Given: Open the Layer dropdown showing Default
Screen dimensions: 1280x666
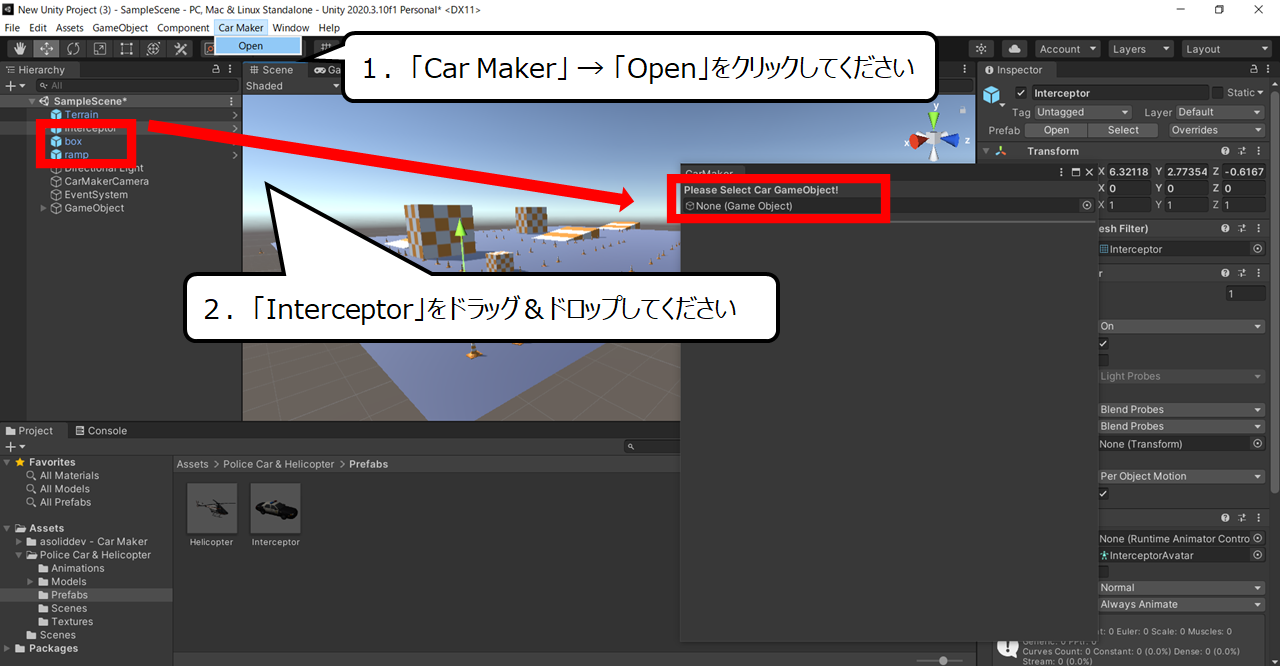Looking at the screenshot, I should tap(1219, 112).
